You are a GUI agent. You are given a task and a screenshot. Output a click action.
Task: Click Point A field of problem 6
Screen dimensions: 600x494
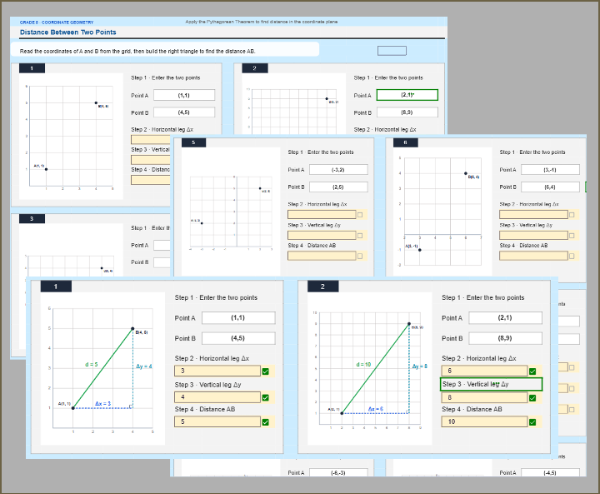(550, 170)
